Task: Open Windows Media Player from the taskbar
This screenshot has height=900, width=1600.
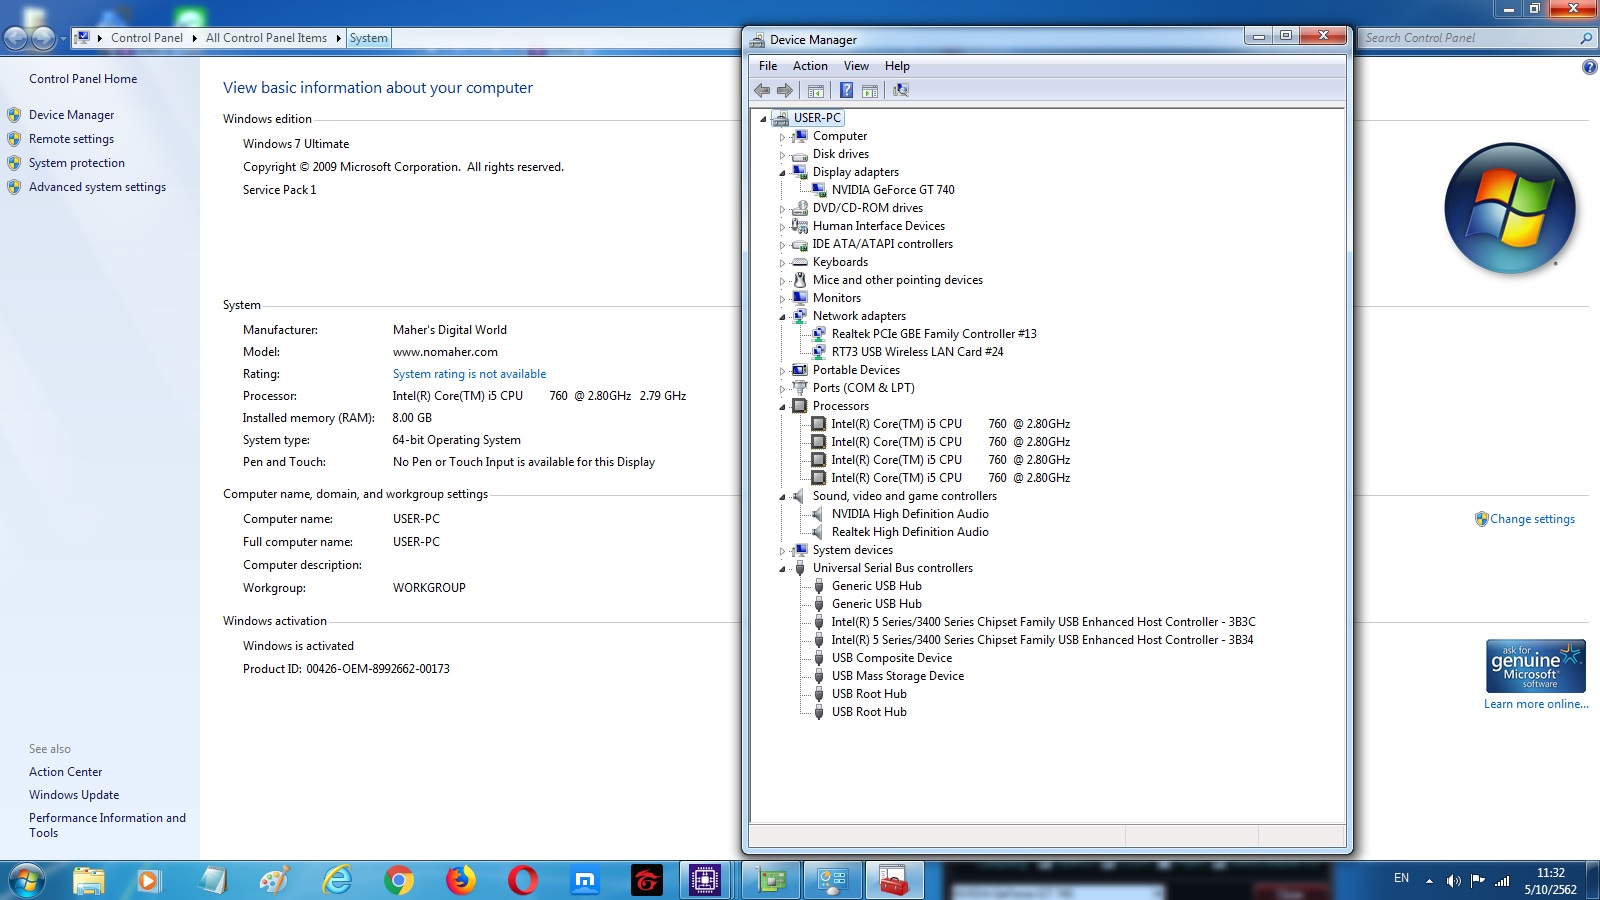Action: (149, 880)
